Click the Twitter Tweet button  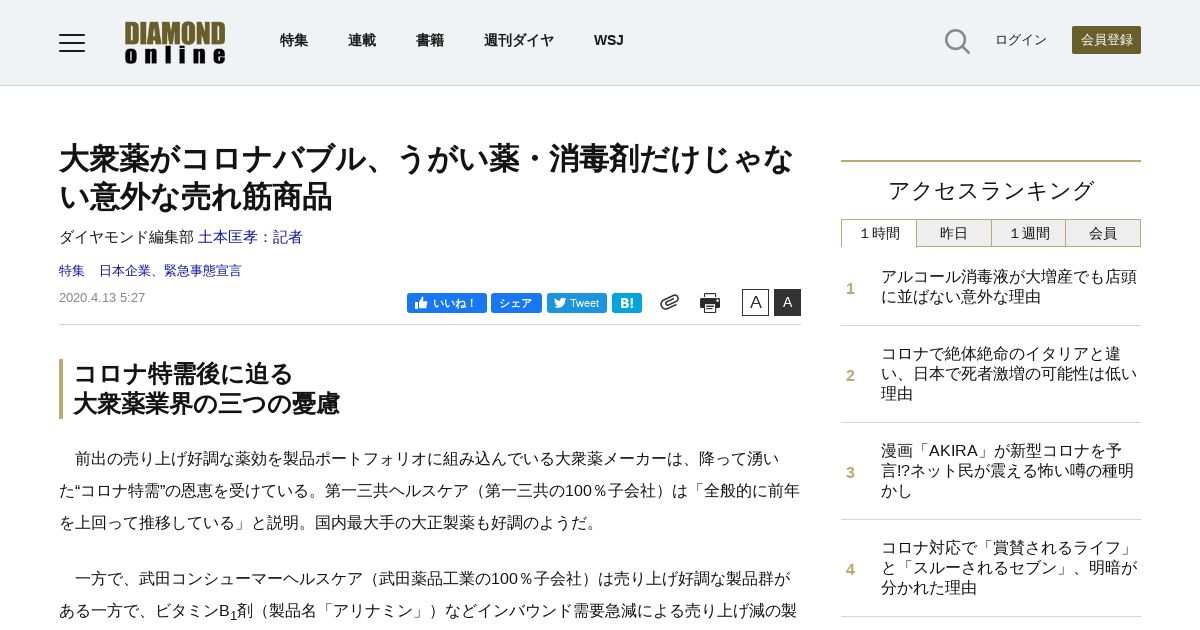(x=577, y=303)
